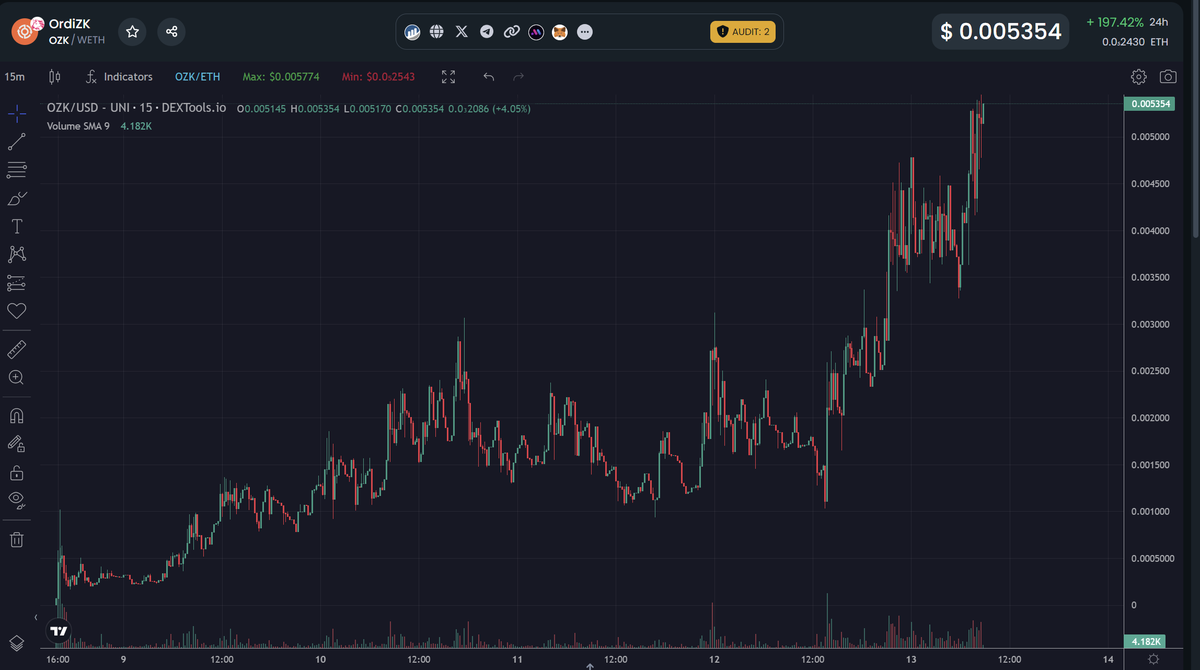
Task: Click the trash remove drawings icon
Action: 17,540
